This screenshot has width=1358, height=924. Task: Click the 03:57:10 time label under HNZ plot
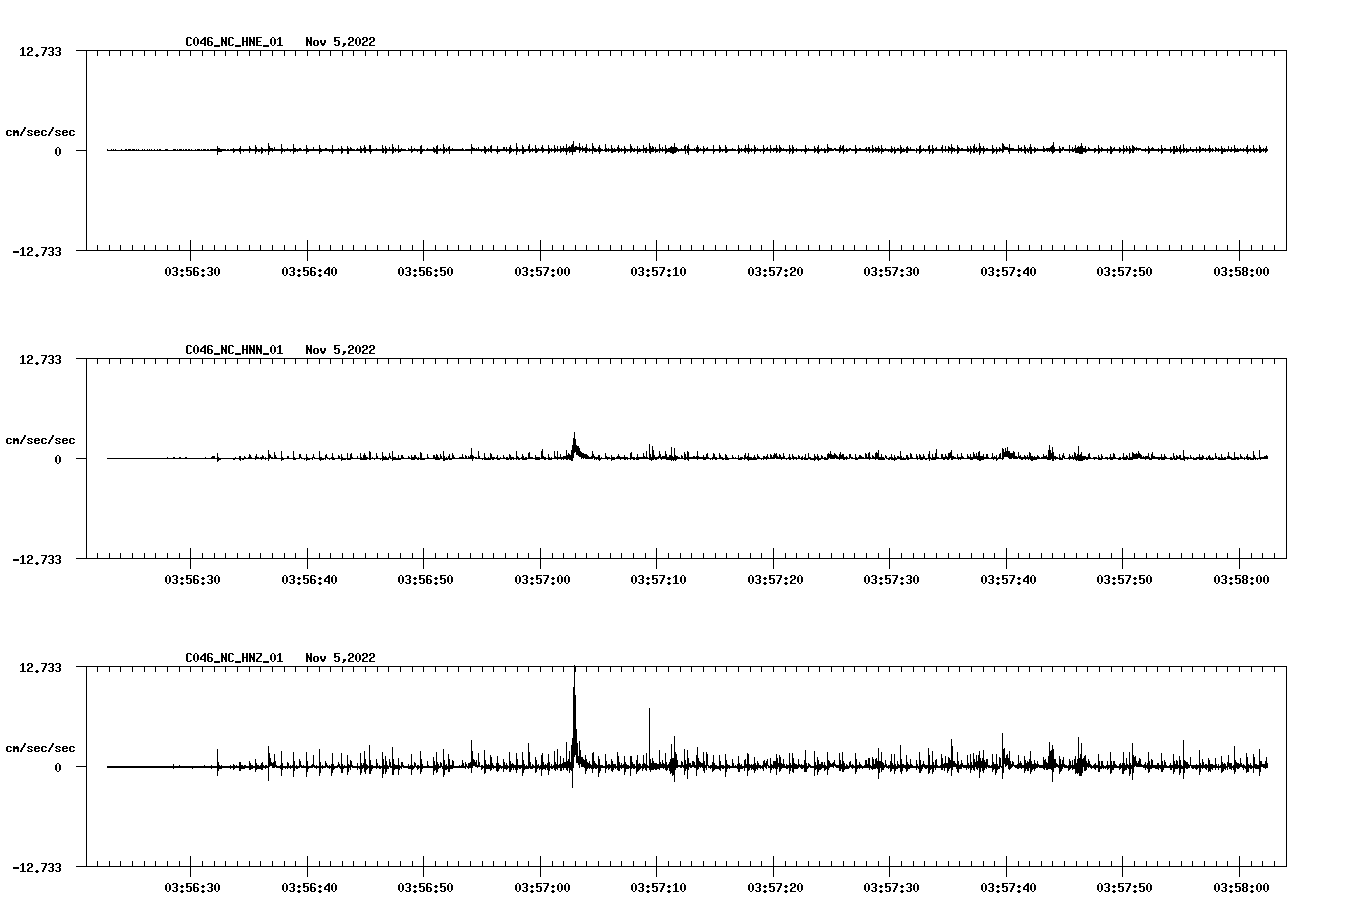[658, 888]
